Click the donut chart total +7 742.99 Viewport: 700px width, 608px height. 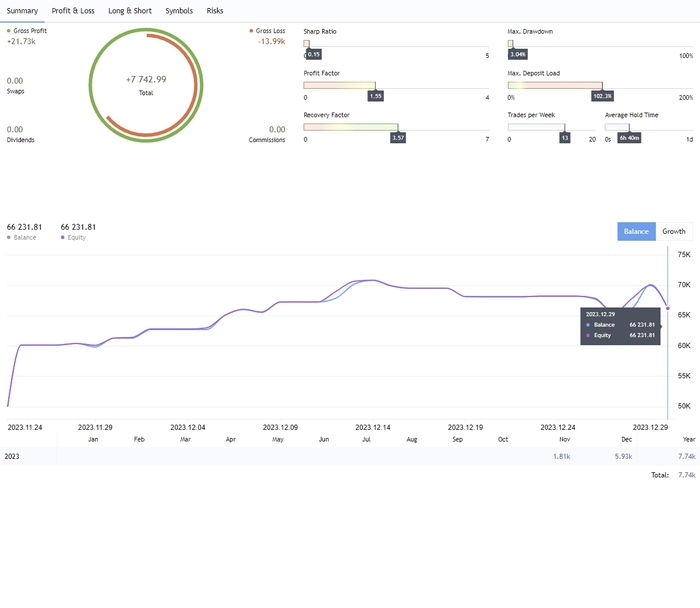point(146,79)
